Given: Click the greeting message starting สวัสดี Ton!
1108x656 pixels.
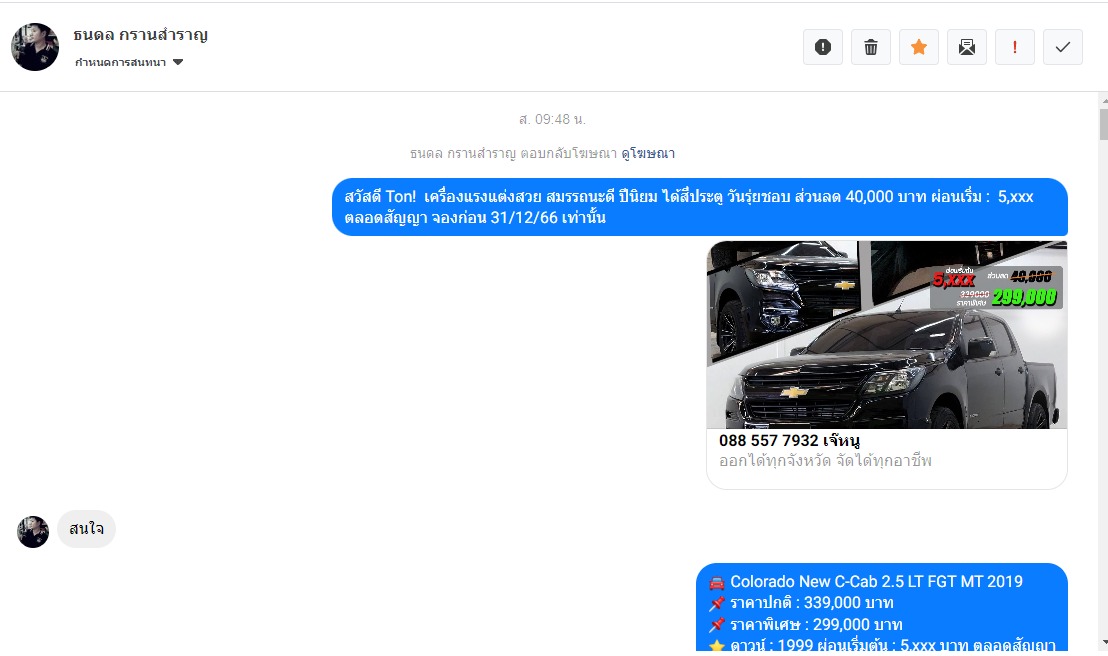Looking at the screenshot, I should [x=700, y=207].
